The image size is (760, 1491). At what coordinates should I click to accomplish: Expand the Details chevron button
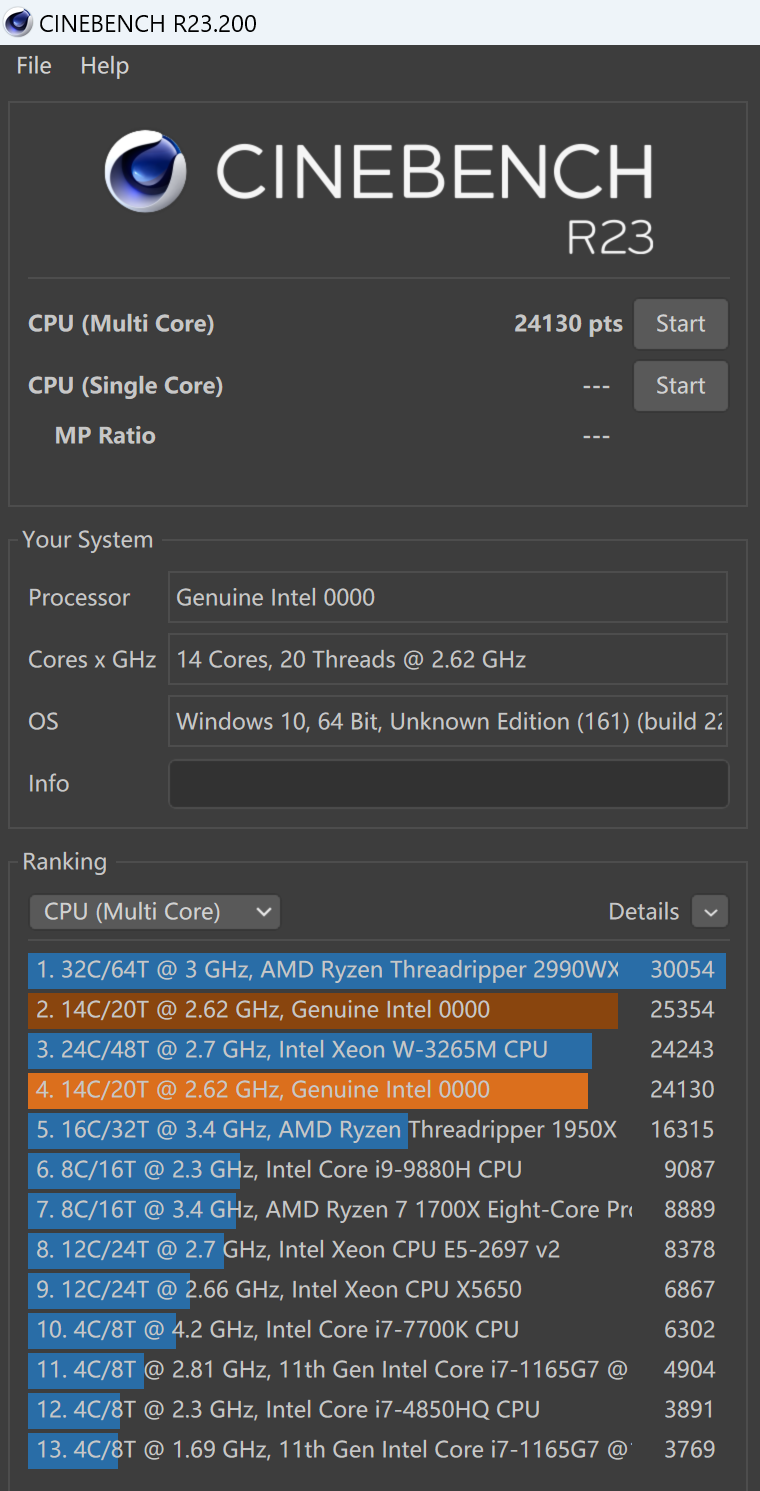[x=710, y=912]
